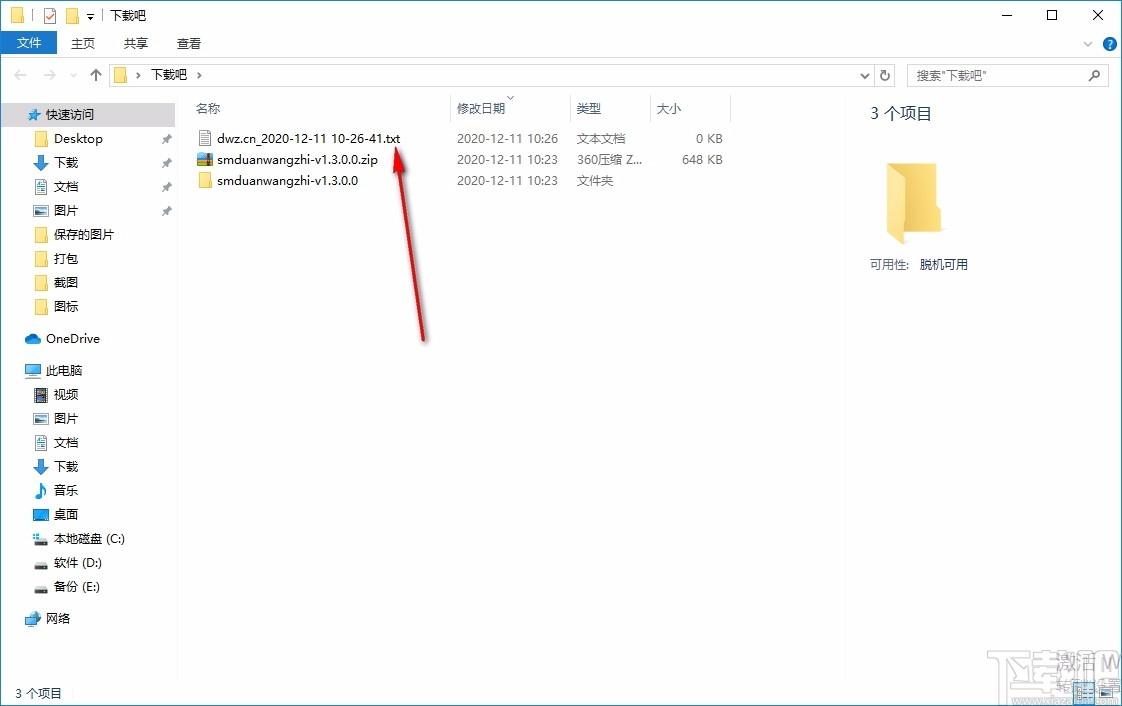Select 快速访问 in the navigation pane

point(69,114)
